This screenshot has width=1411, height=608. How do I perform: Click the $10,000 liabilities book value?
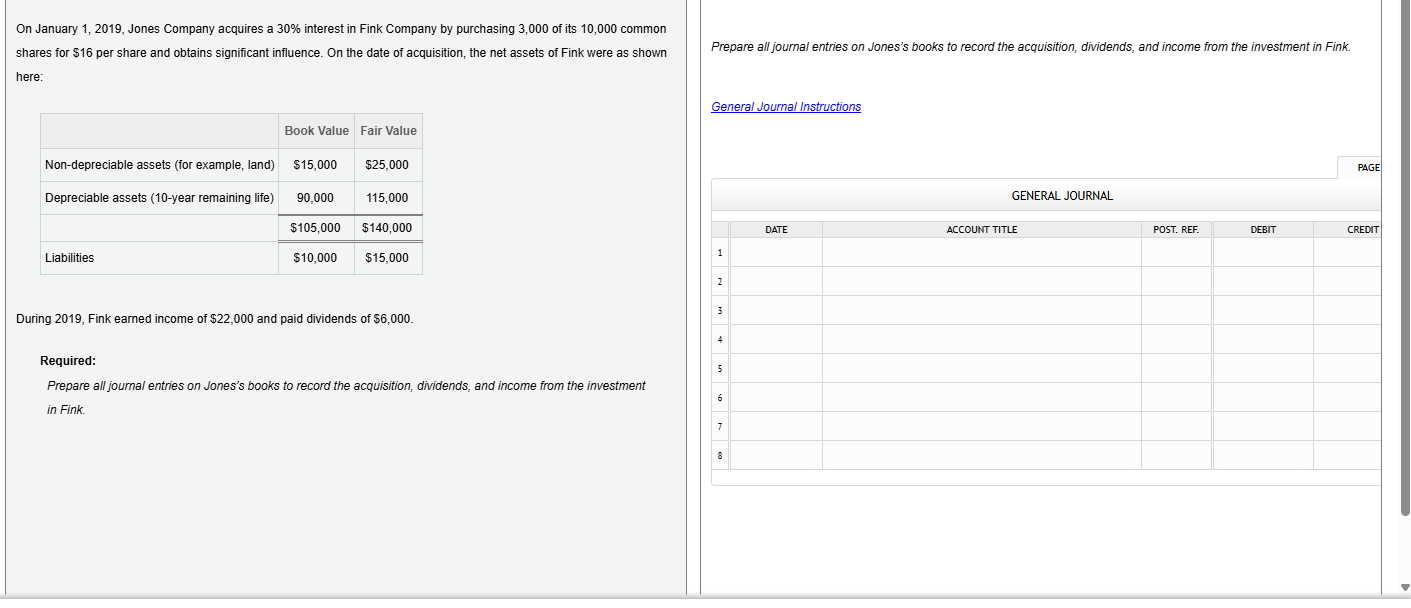(315, 258)
